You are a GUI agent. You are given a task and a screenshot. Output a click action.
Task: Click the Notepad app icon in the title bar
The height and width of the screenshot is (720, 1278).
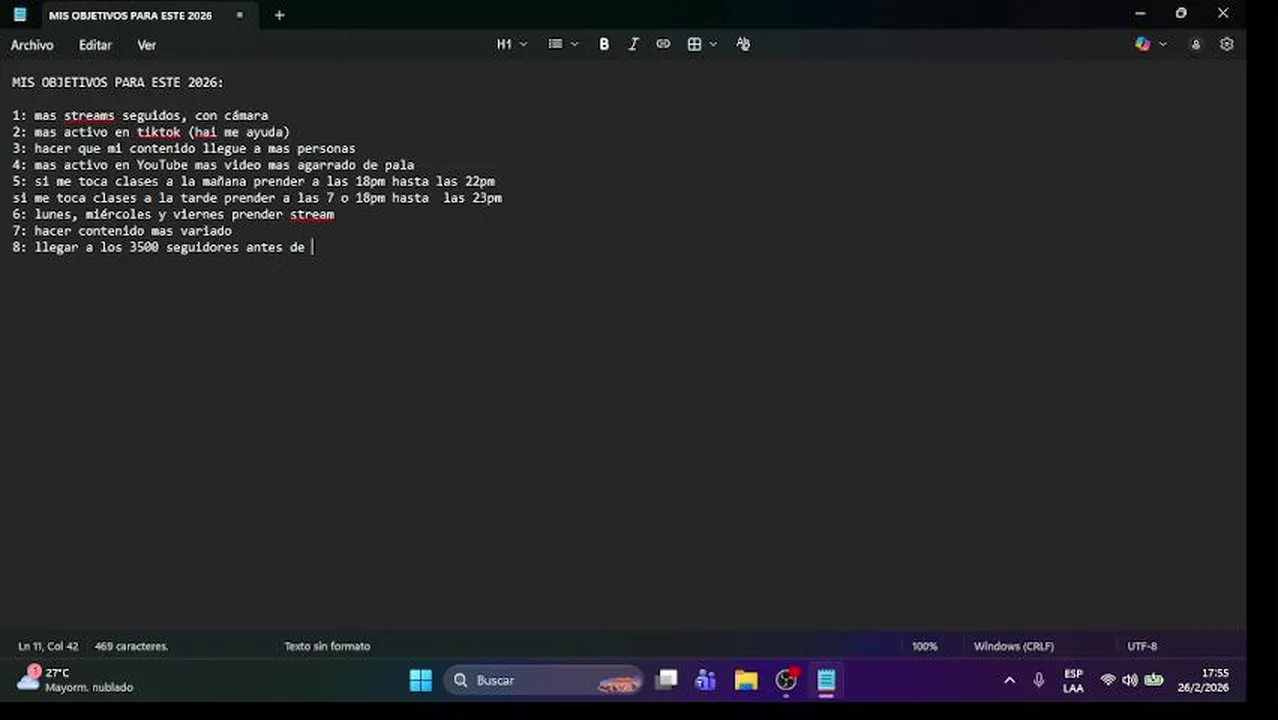[19, 14]
